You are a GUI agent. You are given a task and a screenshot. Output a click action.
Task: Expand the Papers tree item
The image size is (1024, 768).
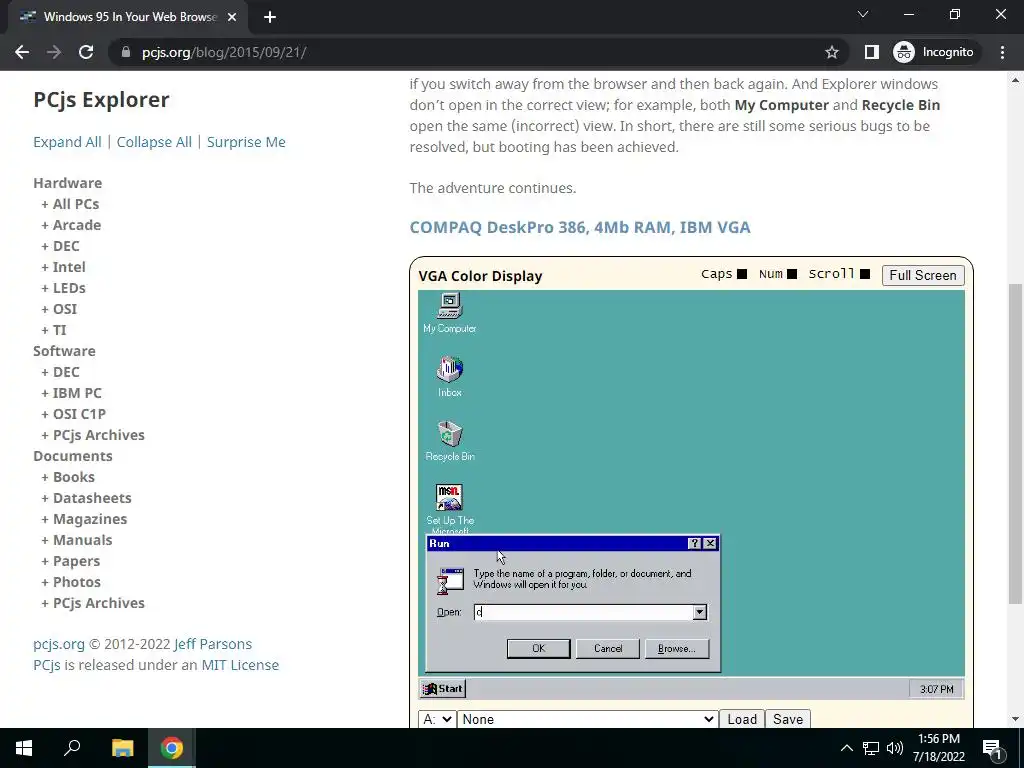tap(71, 561)
